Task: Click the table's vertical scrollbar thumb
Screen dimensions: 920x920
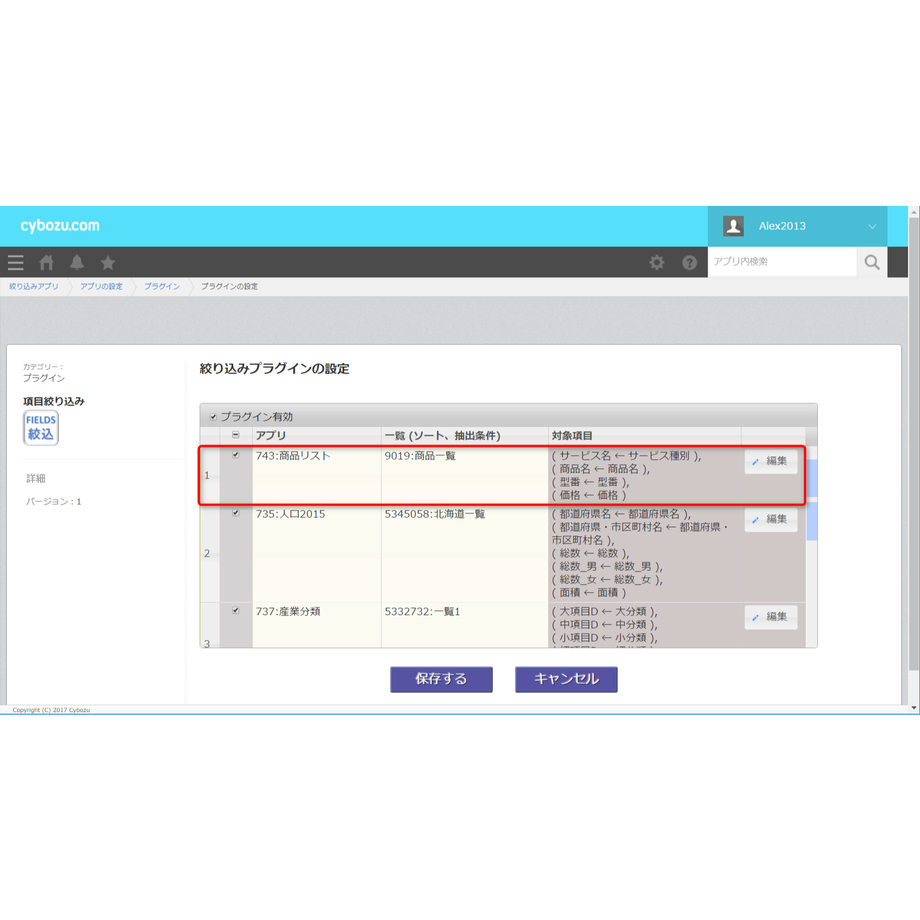Action: point(811,499)
